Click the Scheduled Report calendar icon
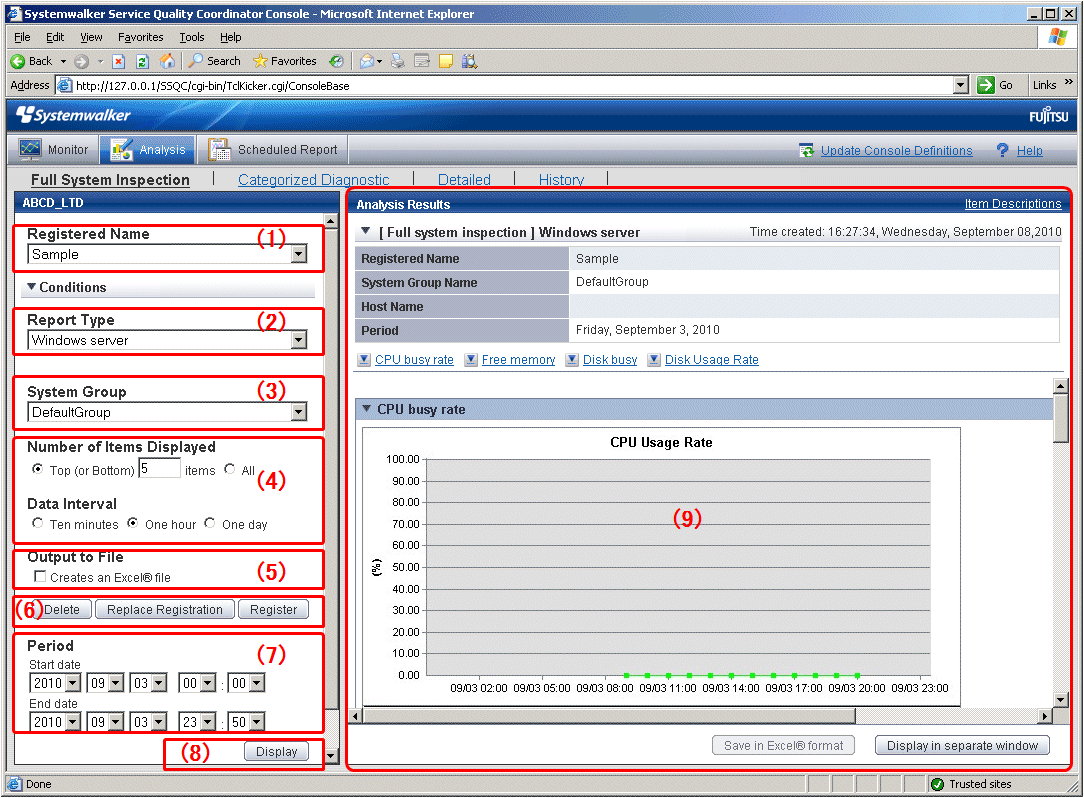 219,149
